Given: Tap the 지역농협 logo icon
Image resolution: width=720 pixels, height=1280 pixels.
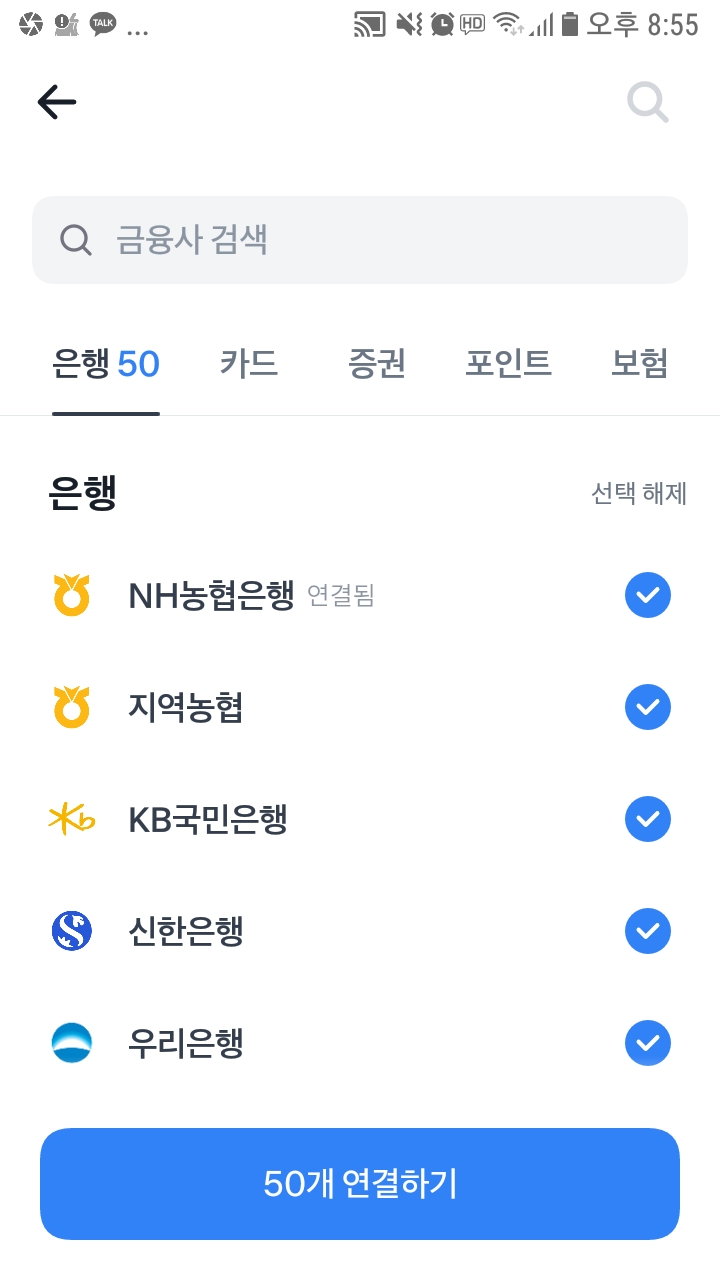Looking at the screenshot, I should point(71,707).
